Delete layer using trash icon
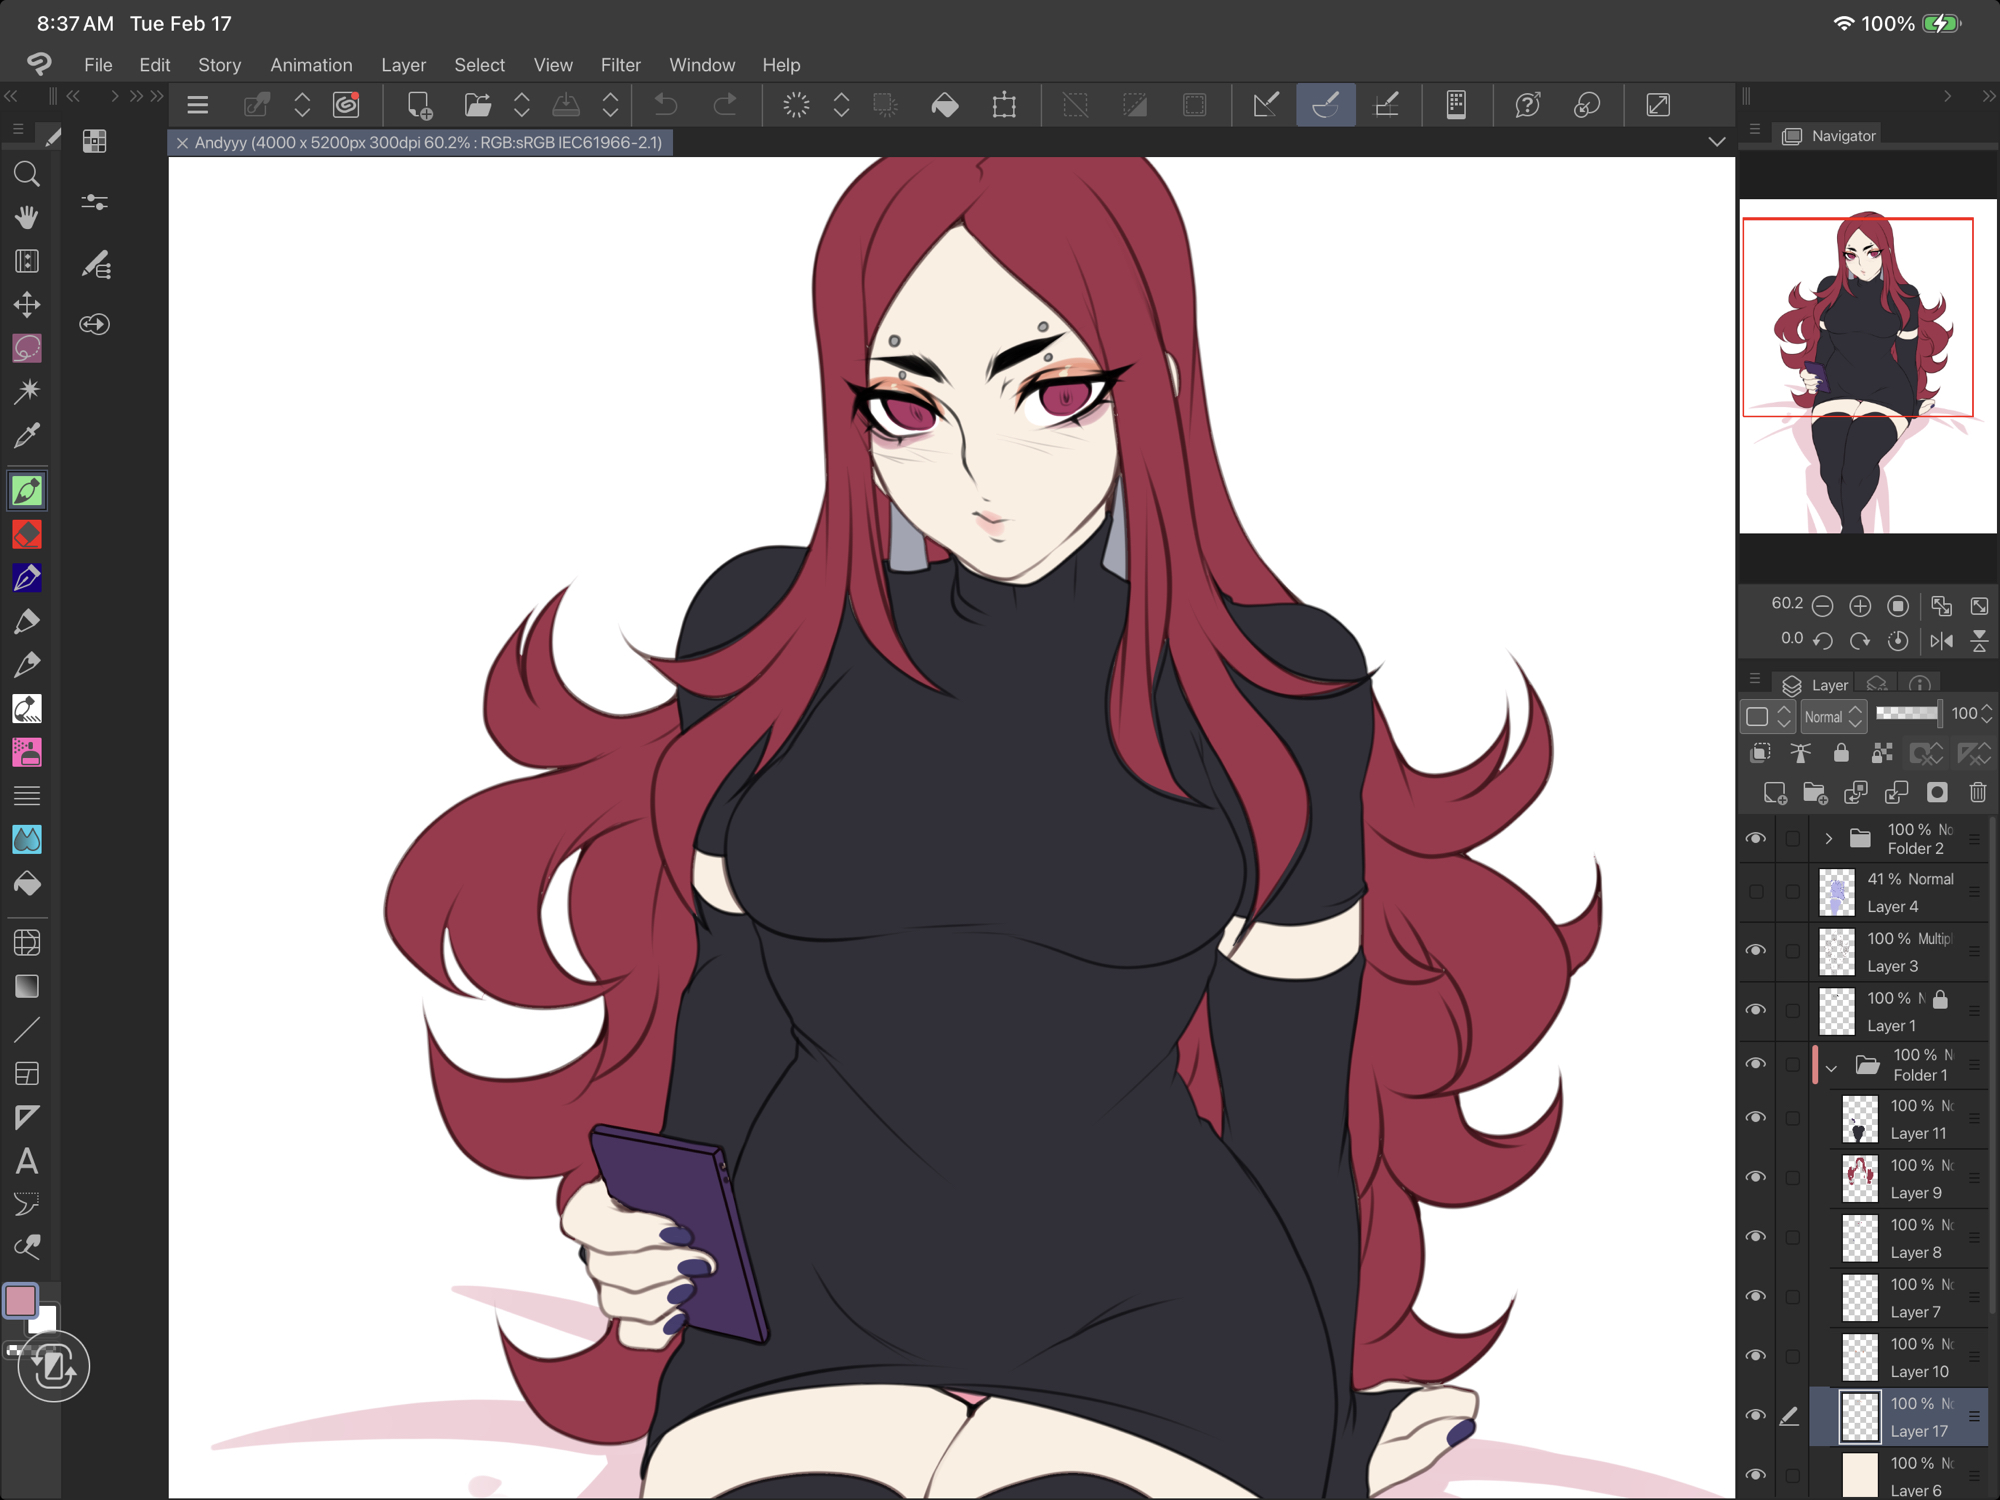Viewport: 2000px width, 1500px height. click(1977, 793)
